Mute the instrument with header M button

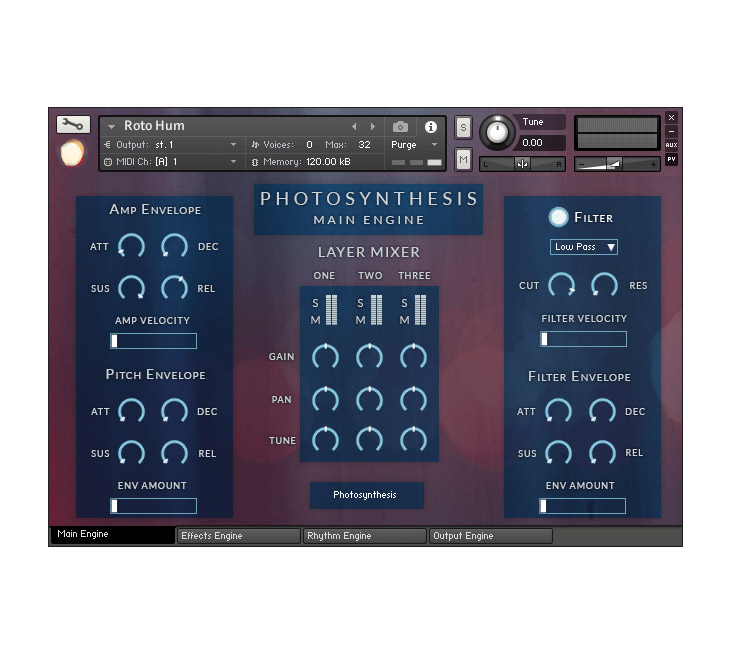tap(463, 160)
